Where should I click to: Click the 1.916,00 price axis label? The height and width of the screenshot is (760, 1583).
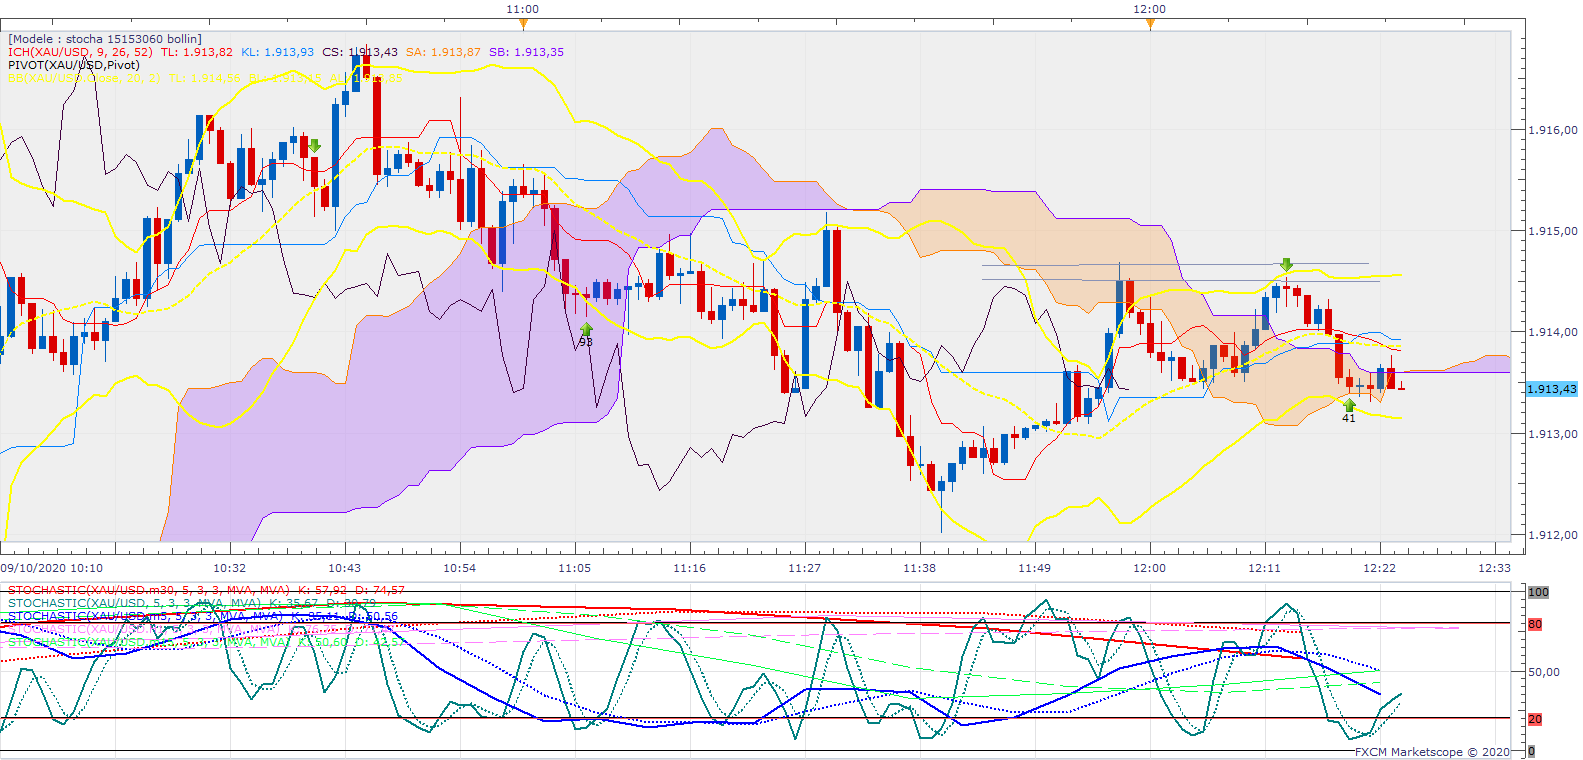pyautogui.click(x=1553, y=130)
